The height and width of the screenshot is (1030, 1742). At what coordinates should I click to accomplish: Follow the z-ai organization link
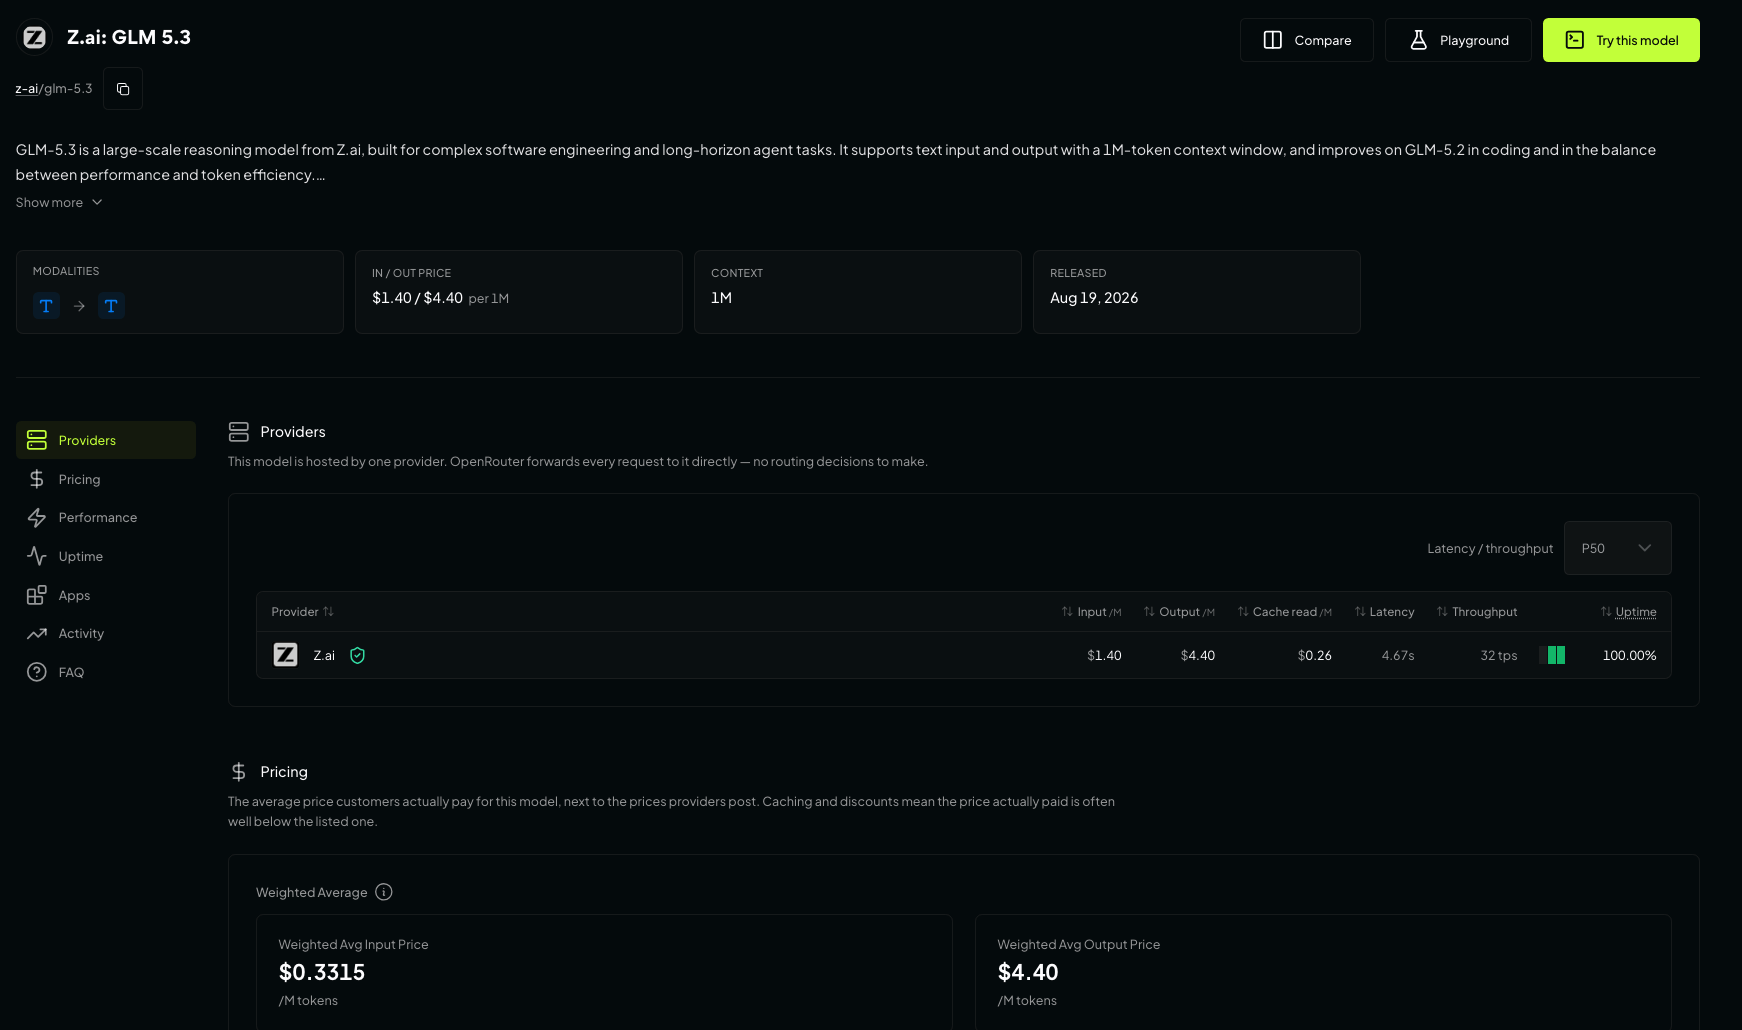(27, 89)
